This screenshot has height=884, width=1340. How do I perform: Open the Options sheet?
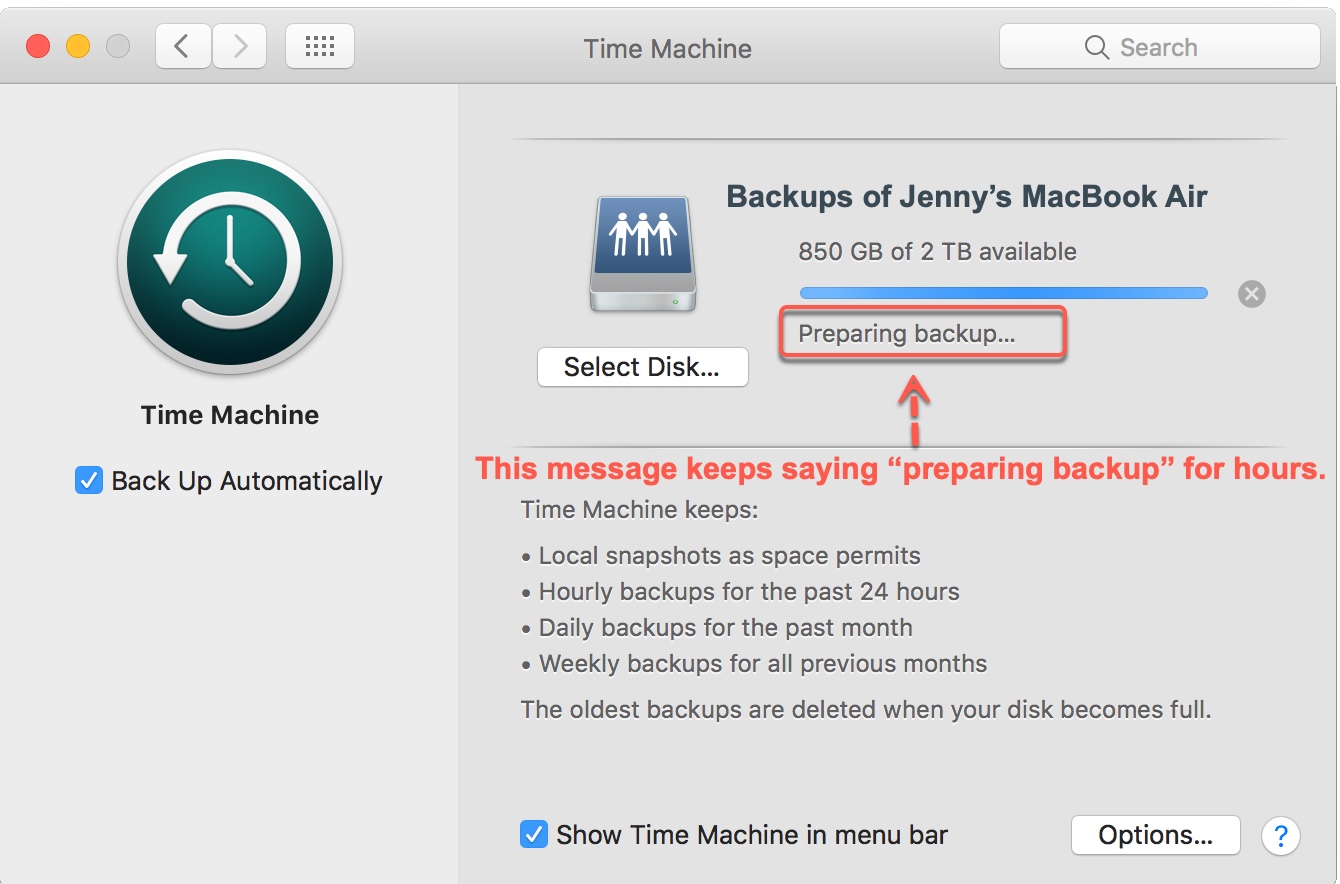coord(1155,834)
